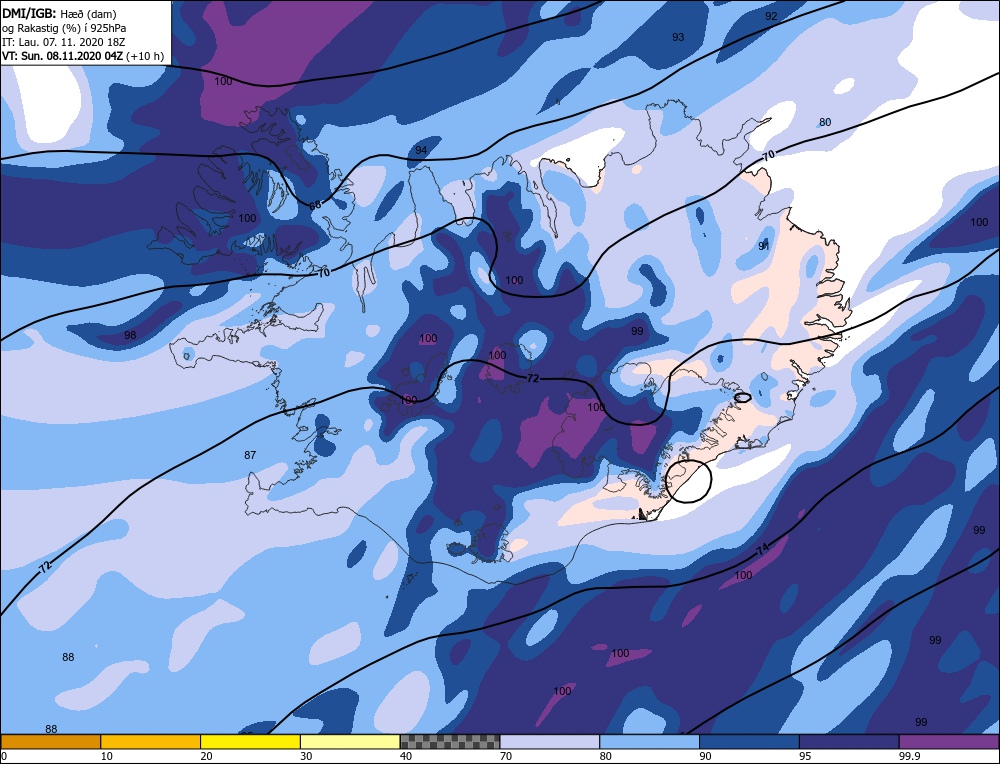Click the '87' humidity value on the map
The image size is (1000, 764).
click(x=250, y=455)
